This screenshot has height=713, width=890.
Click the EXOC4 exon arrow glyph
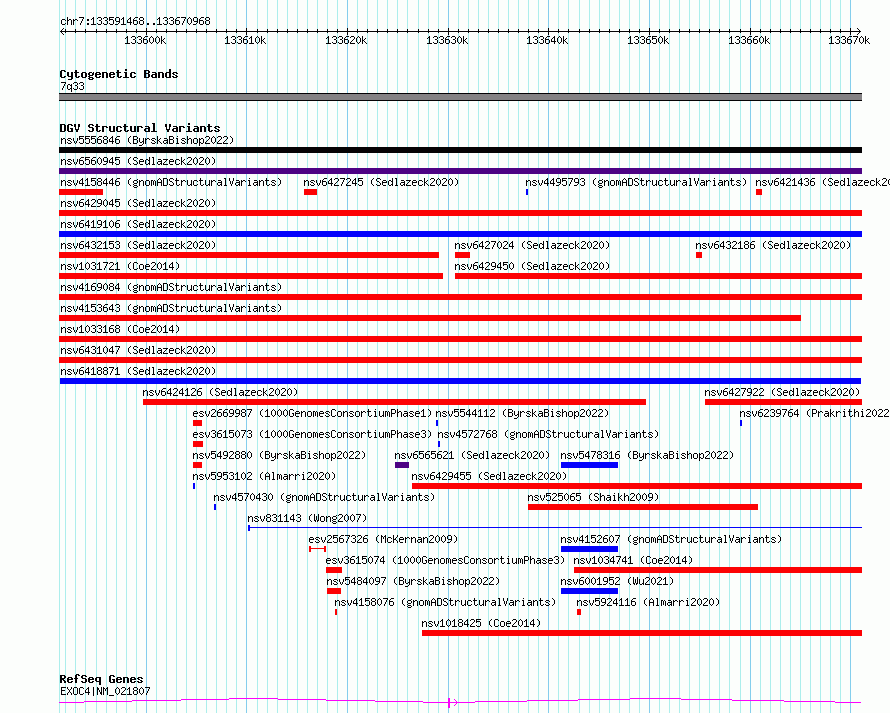452,703
